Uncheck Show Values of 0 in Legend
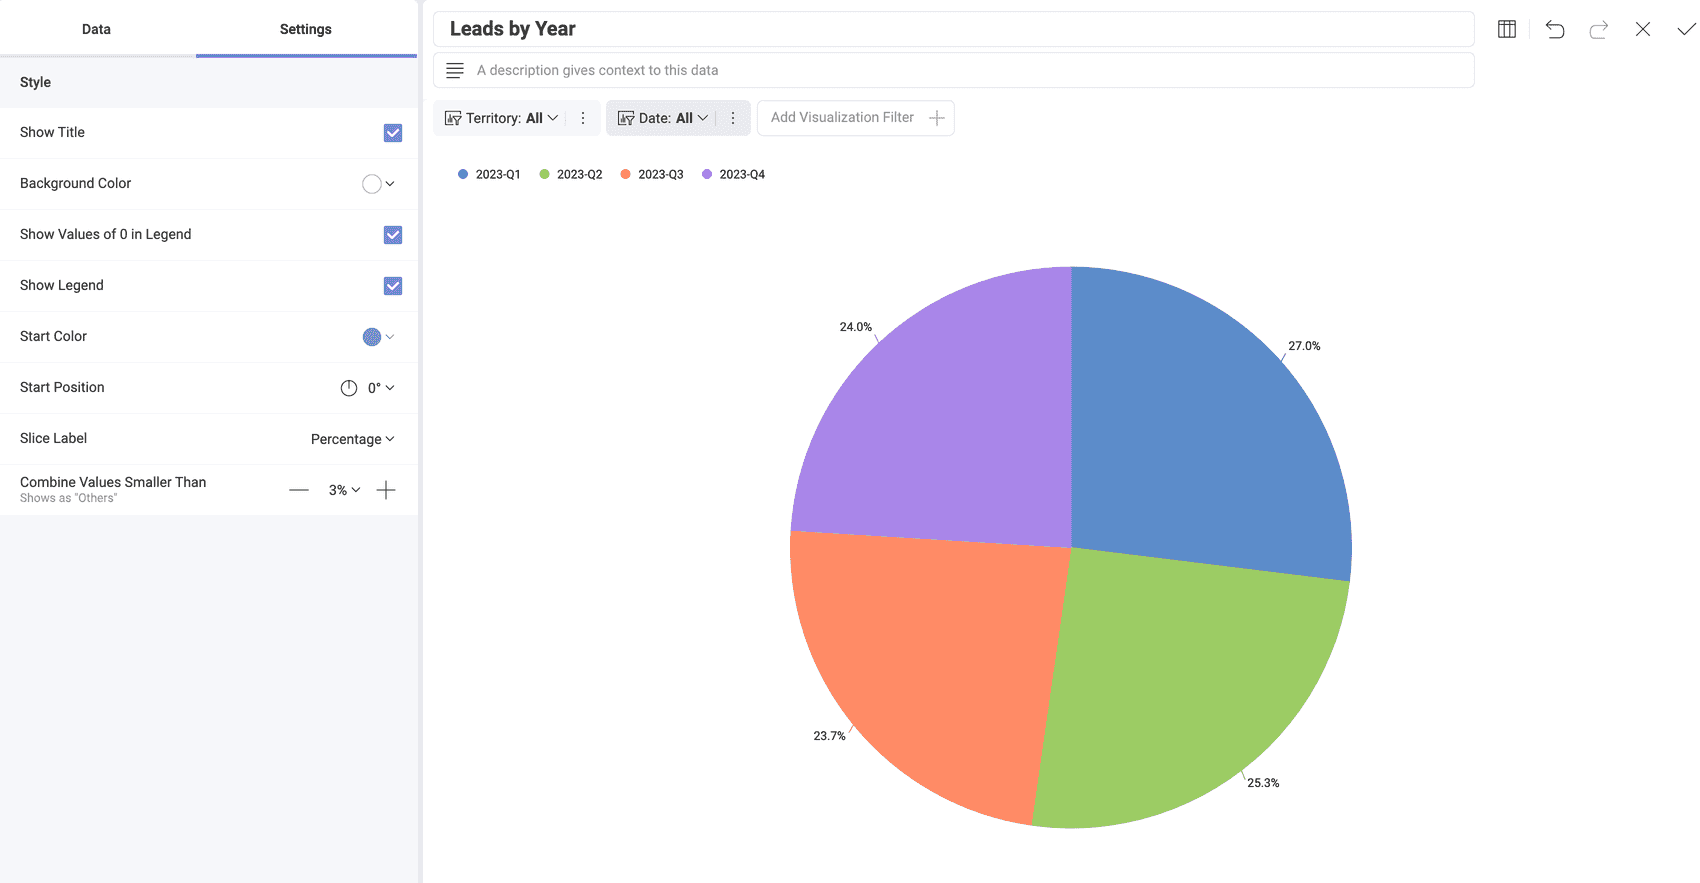This screenshot has width=1700, height=883. (393, 235)
